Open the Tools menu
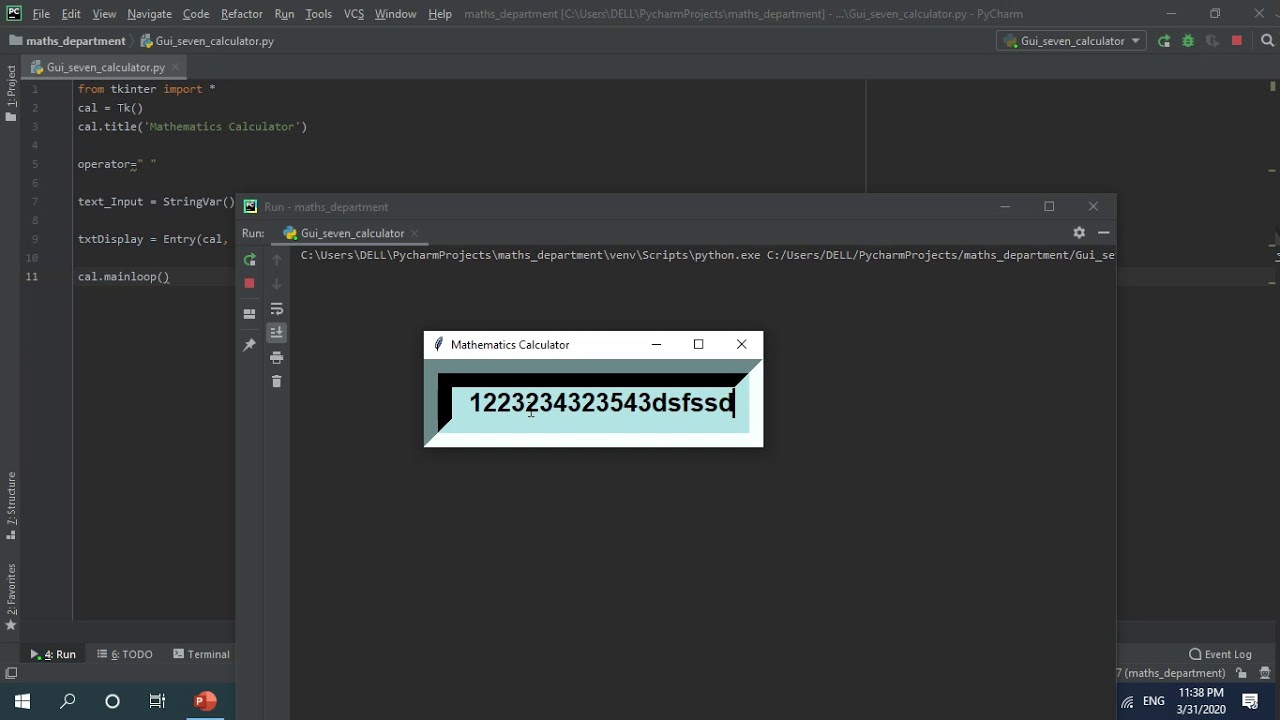Image resolution: width=1280 pixels, height=720 pixels. tap(319, 14)
